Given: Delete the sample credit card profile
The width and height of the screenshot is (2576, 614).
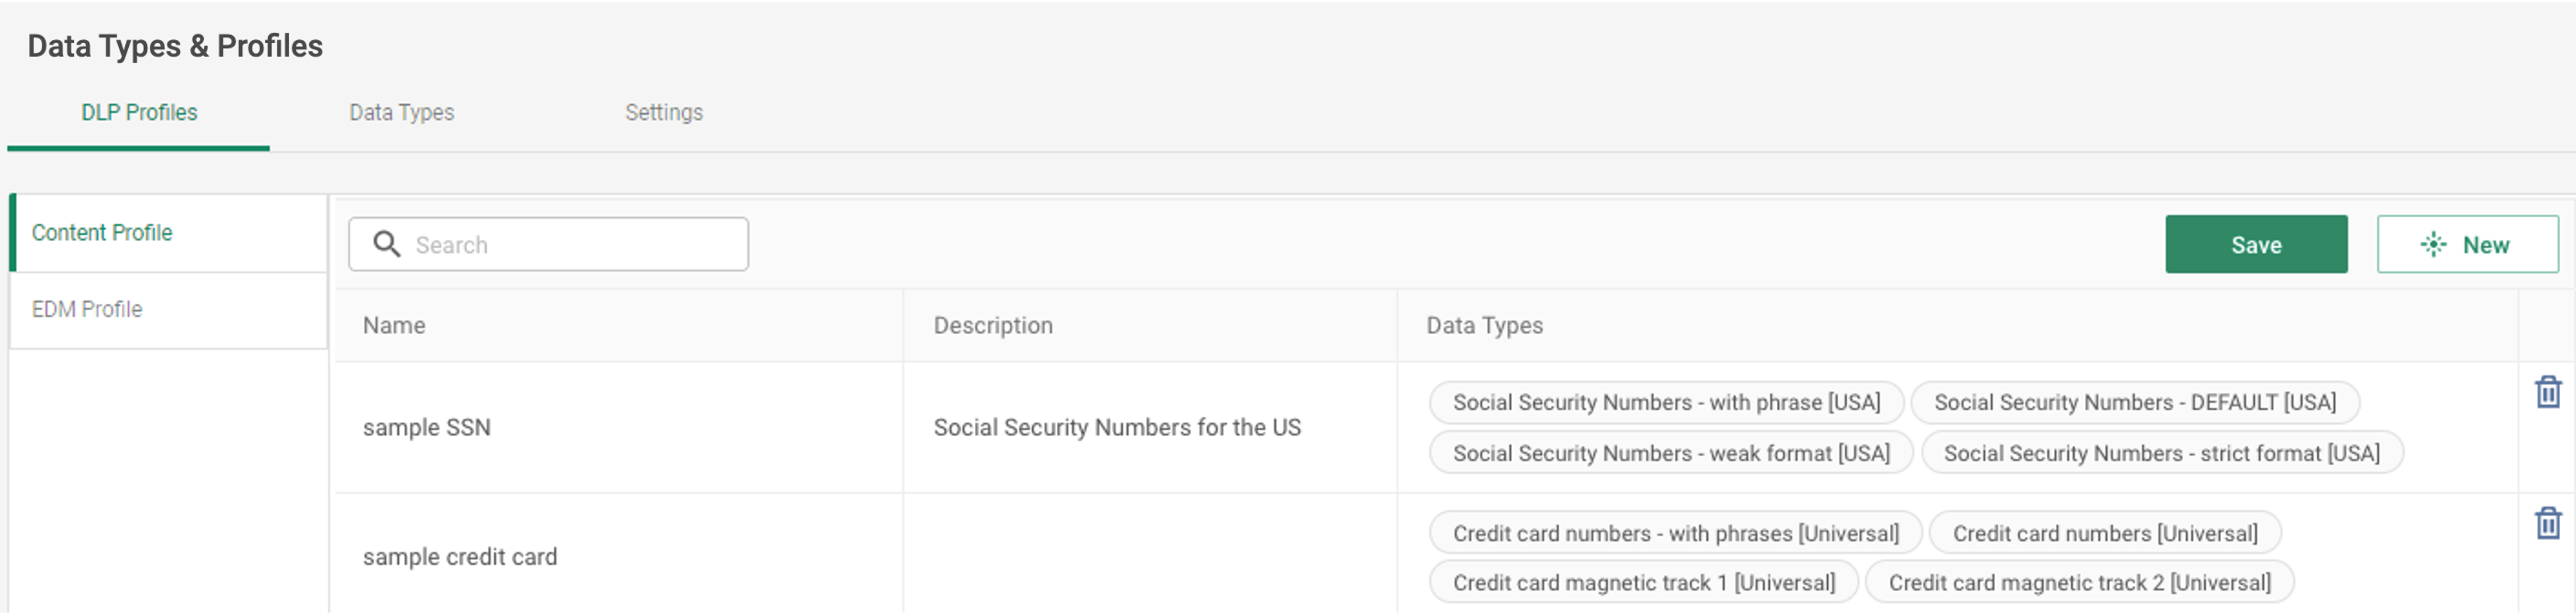Looking at the screenshot, I should 2547,523.
